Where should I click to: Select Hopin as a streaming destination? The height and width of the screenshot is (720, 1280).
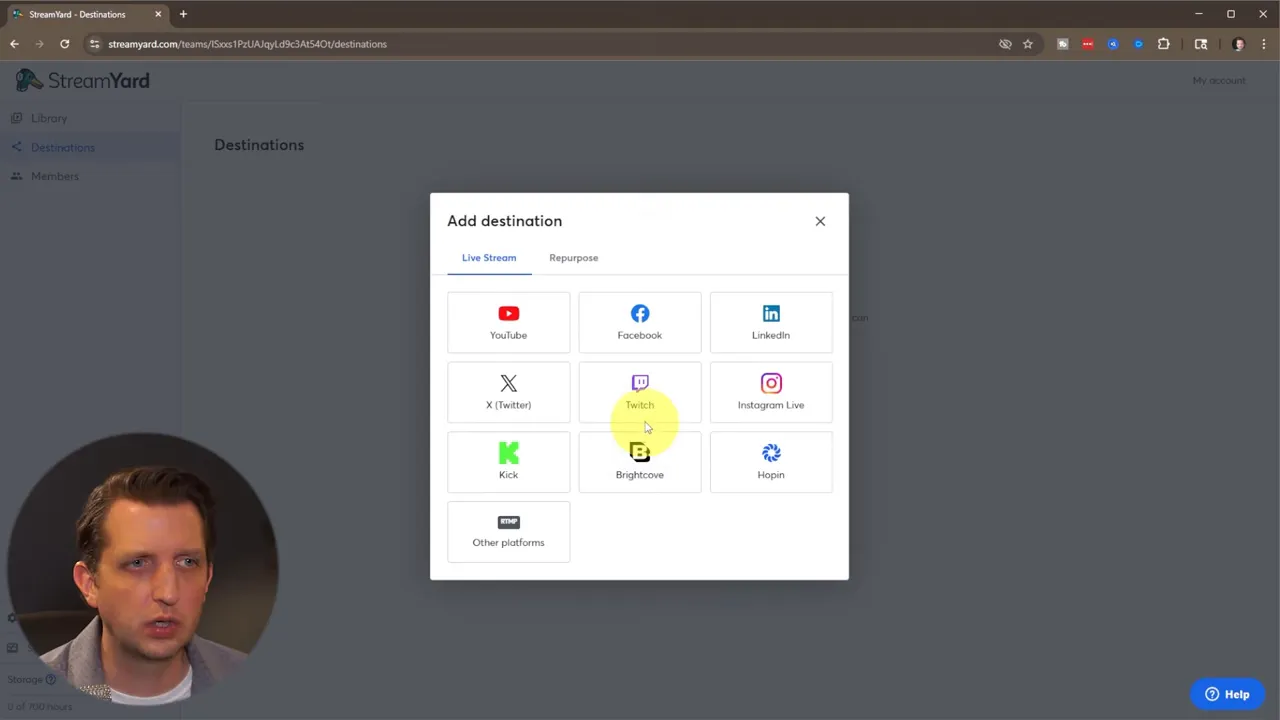[770, 461]
